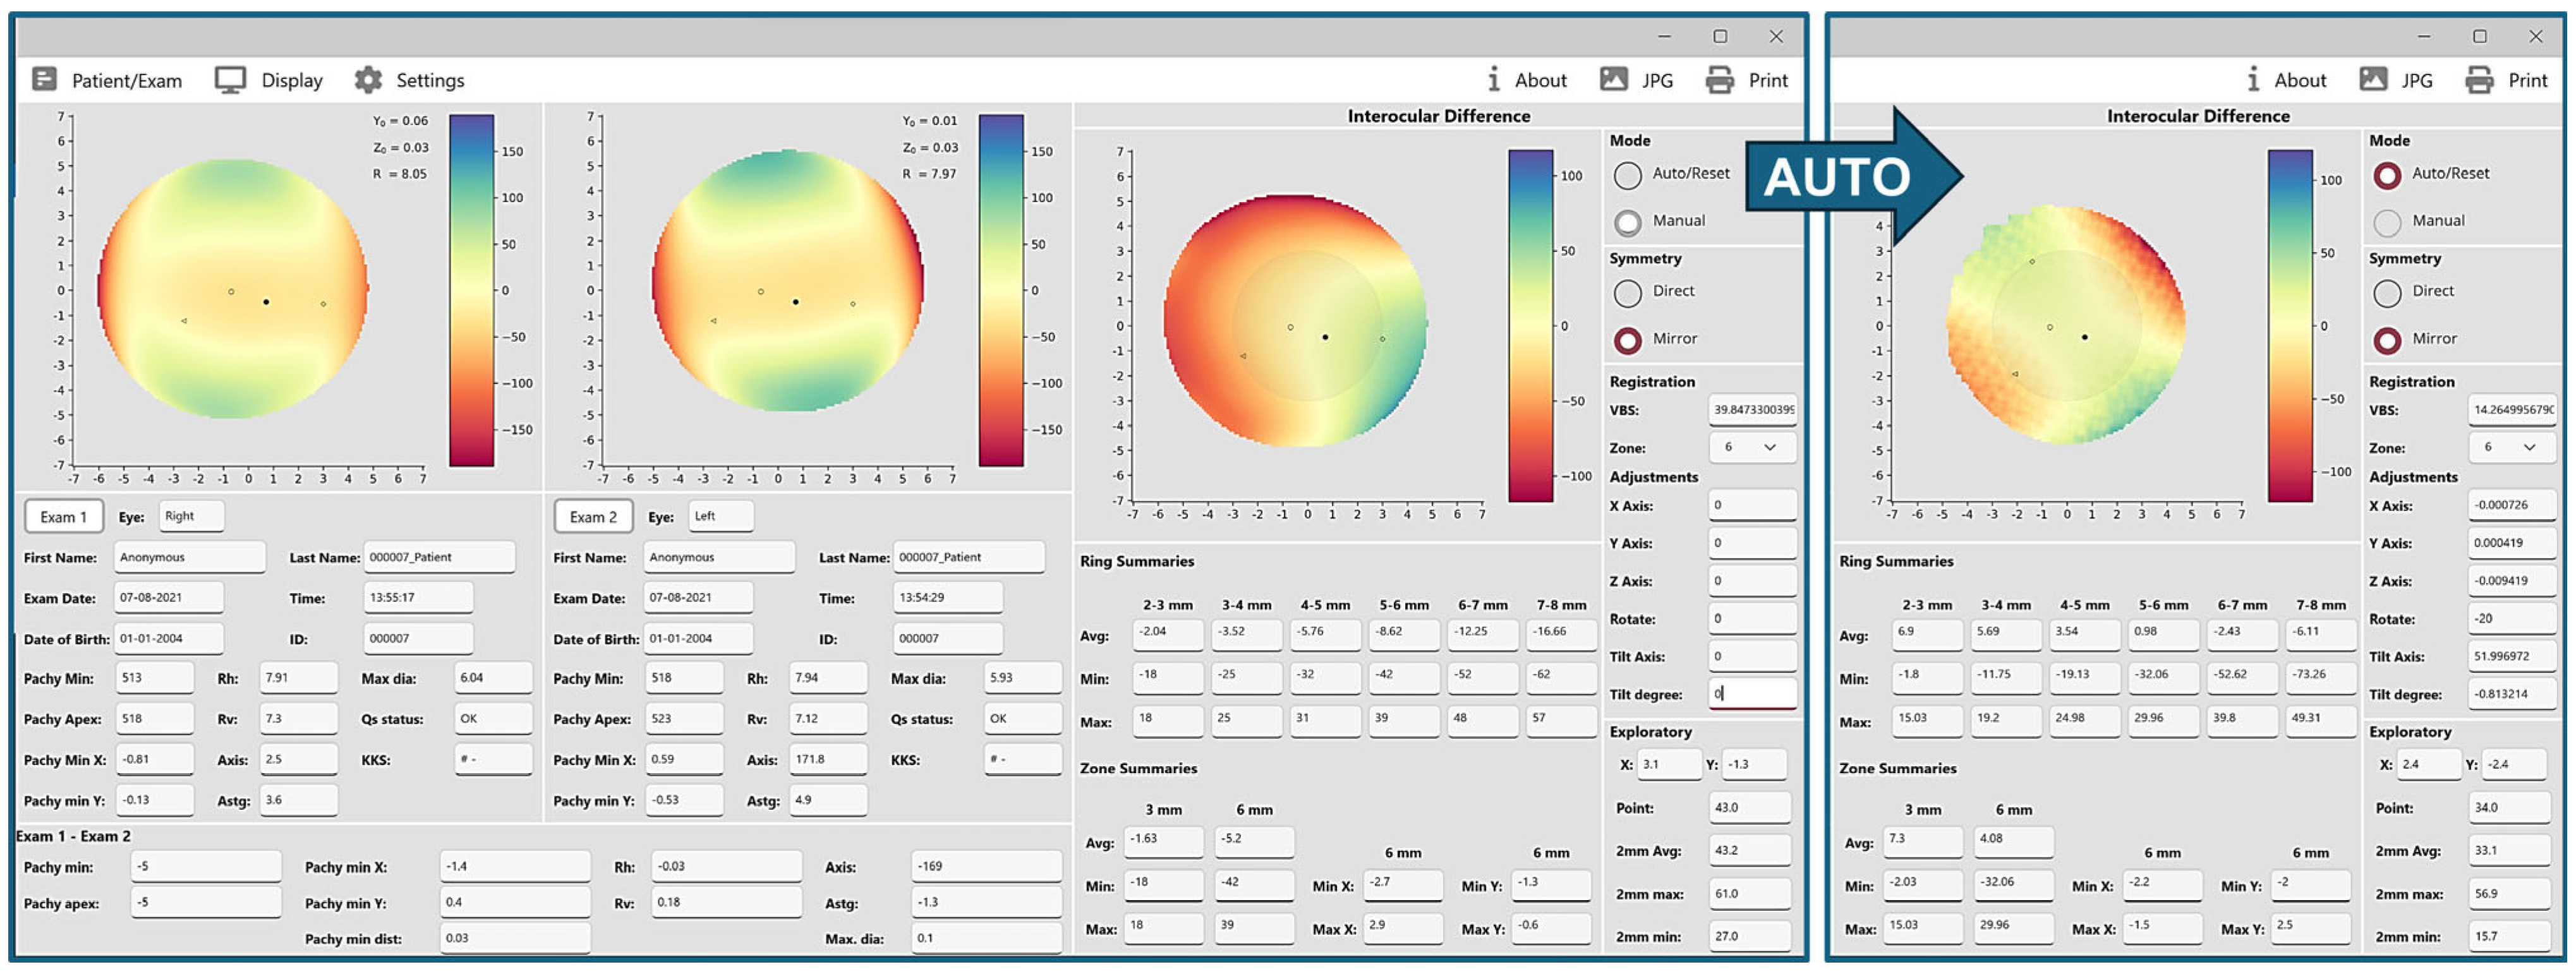Screen dimensions: 2576x974
Task: Select Auto/Reset mode in left window
Action: [x=1627, y=175]
